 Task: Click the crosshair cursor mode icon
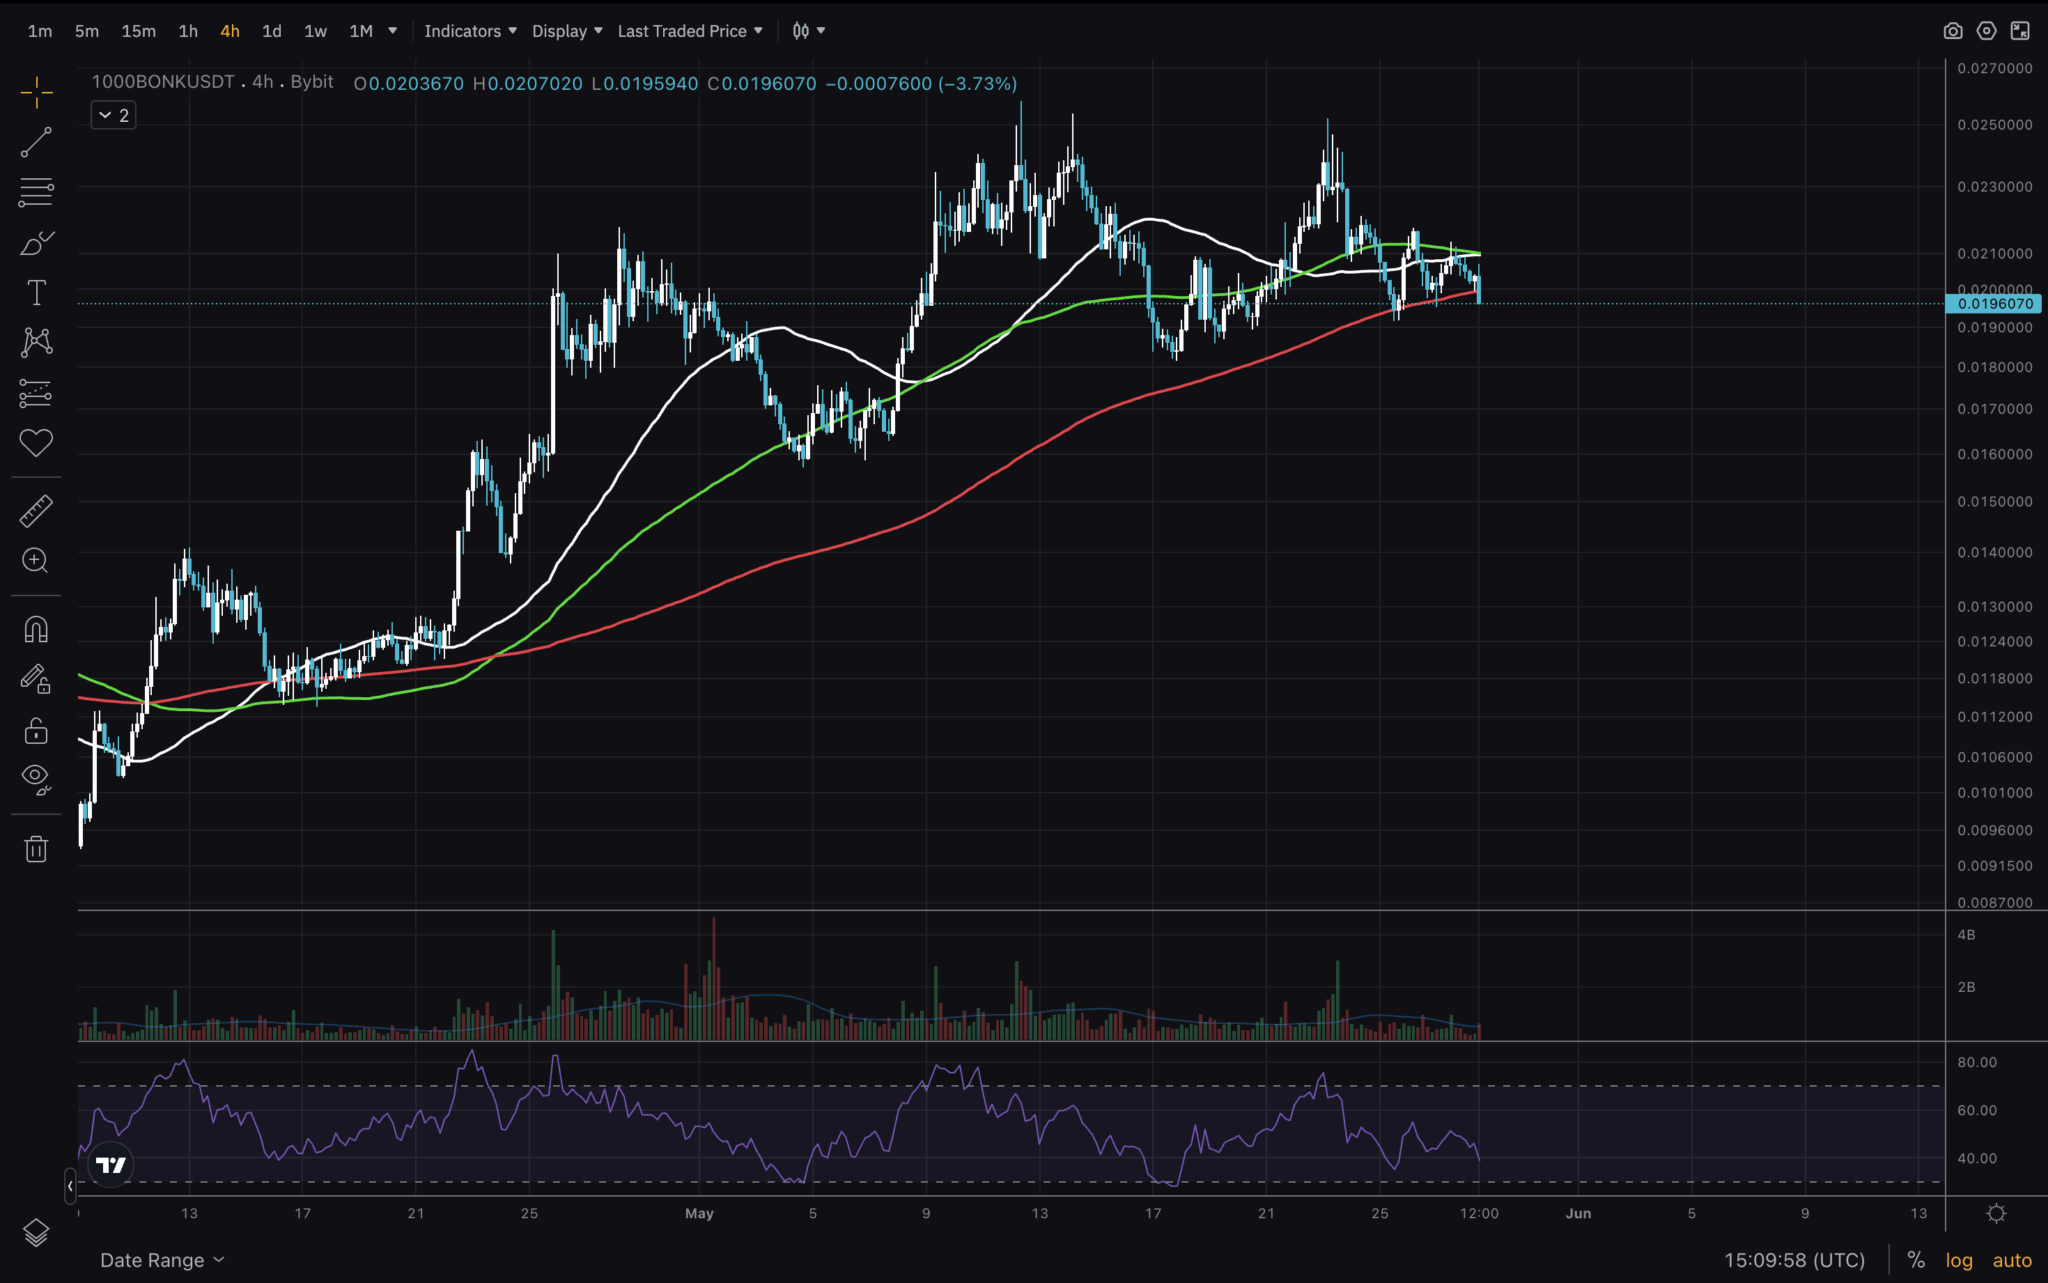[x=37, y=93]
